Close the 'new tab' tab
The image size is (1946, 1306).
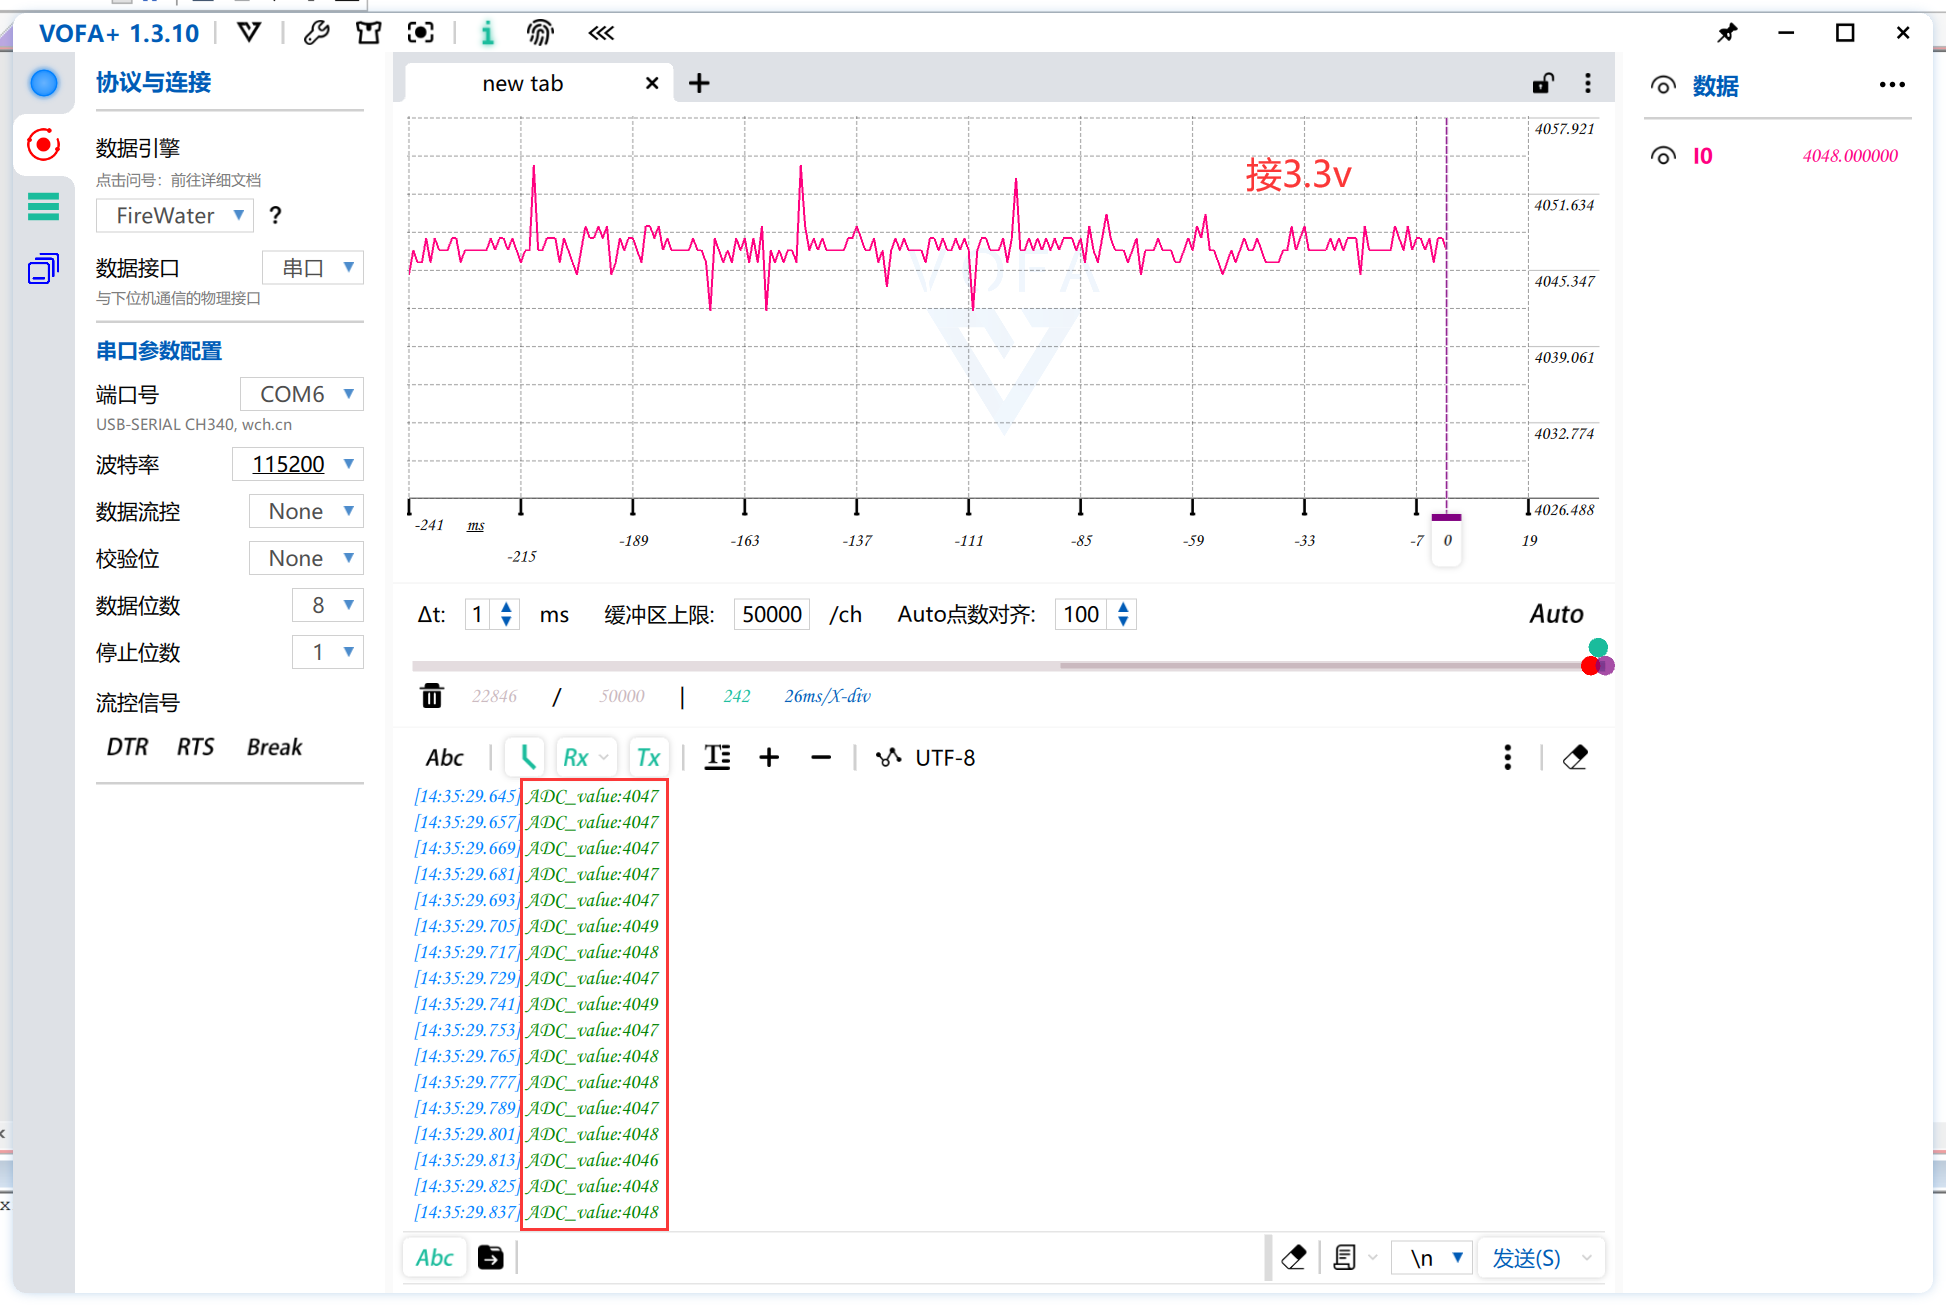click(652, 83)
